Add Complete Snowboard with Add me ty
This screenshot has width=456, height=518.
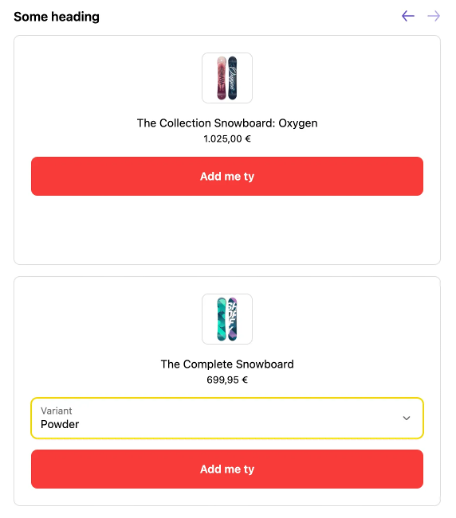227,469
